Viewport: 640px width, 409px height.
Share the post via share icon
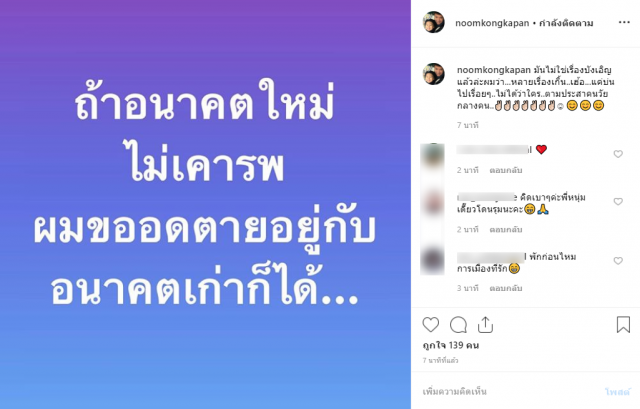pos(485,325)
